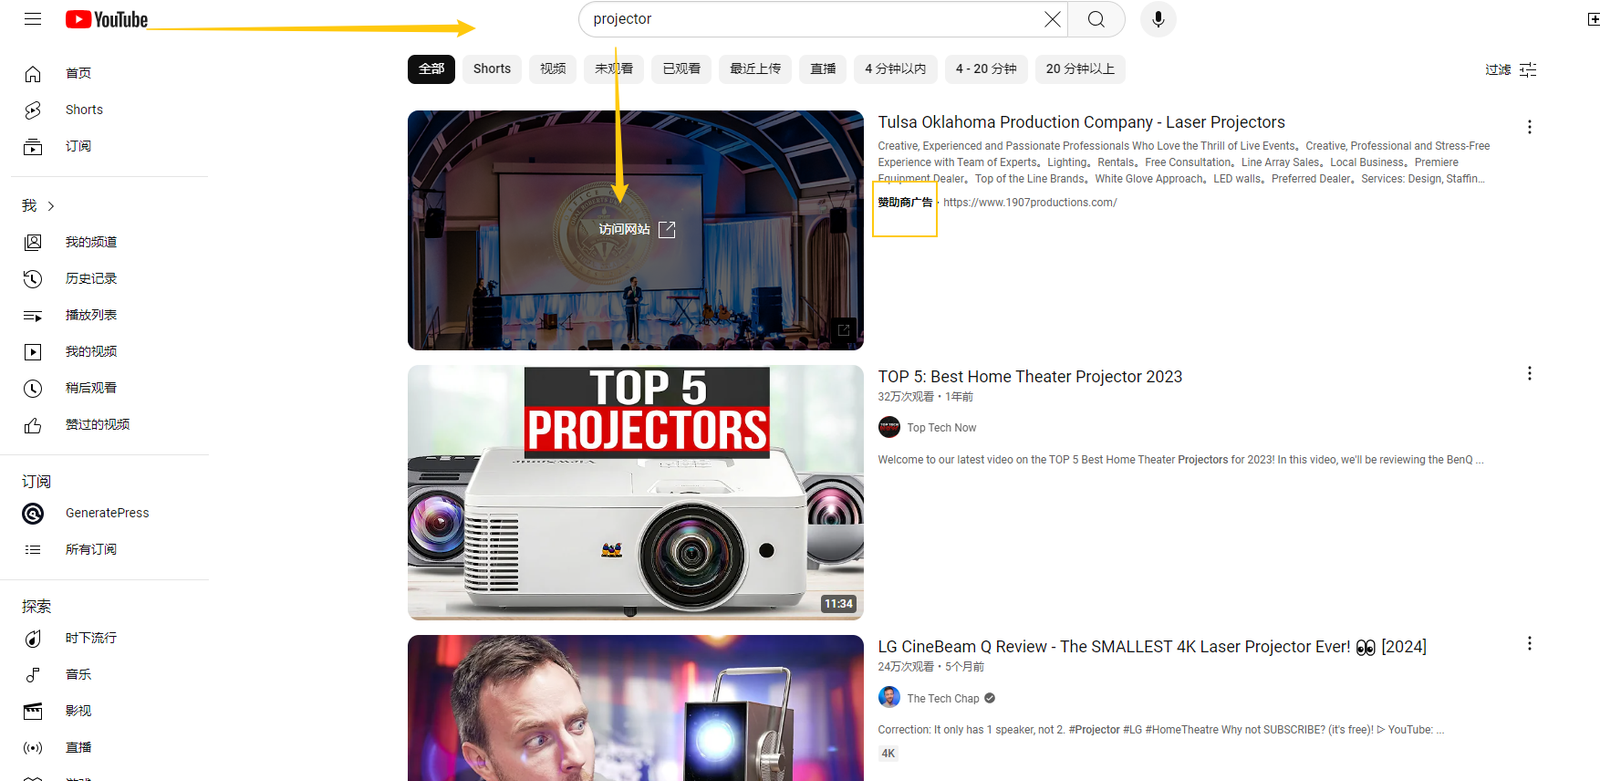Open the hamburger guide menu

point(33,19)
